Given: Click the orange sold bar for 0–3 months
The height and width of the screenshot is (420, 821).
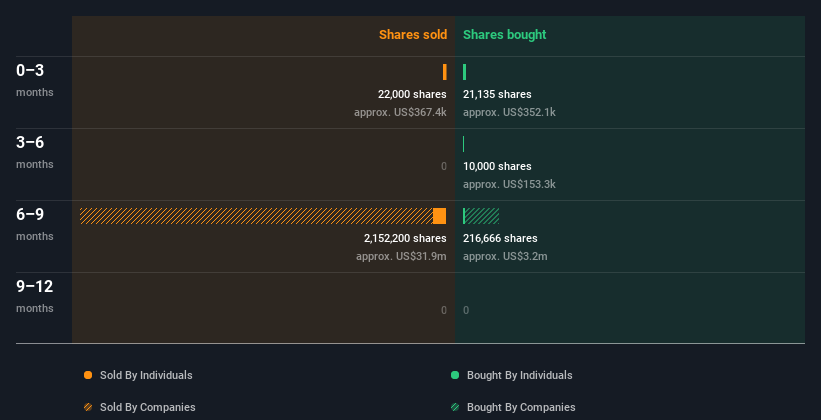Looking at the screenshot, I should pos(445,72).
